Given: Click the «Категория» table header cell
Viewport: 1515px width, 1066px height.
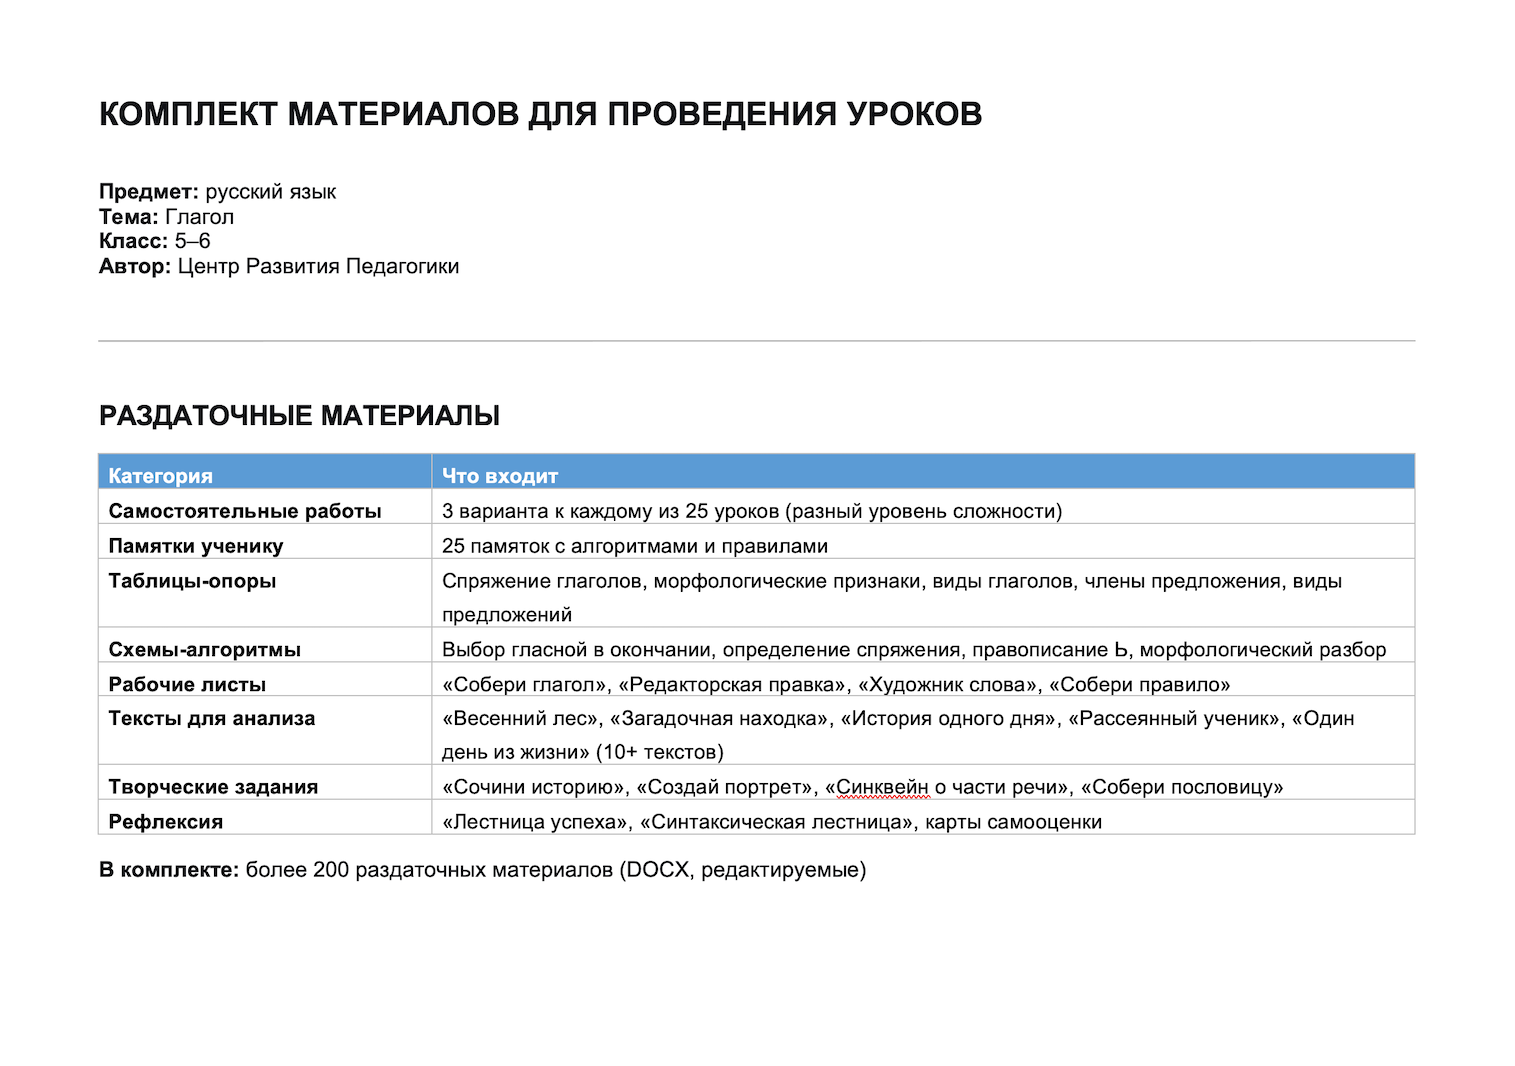Looking at the screenshot, I should [x=265, y=471].
